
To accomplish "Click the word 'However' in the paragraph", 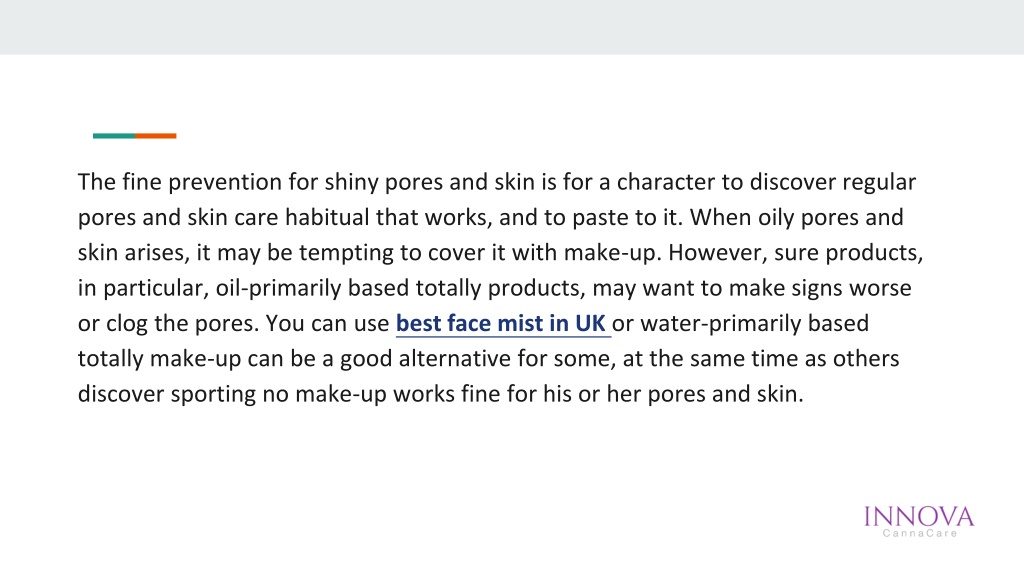I will tap(715, 252).
